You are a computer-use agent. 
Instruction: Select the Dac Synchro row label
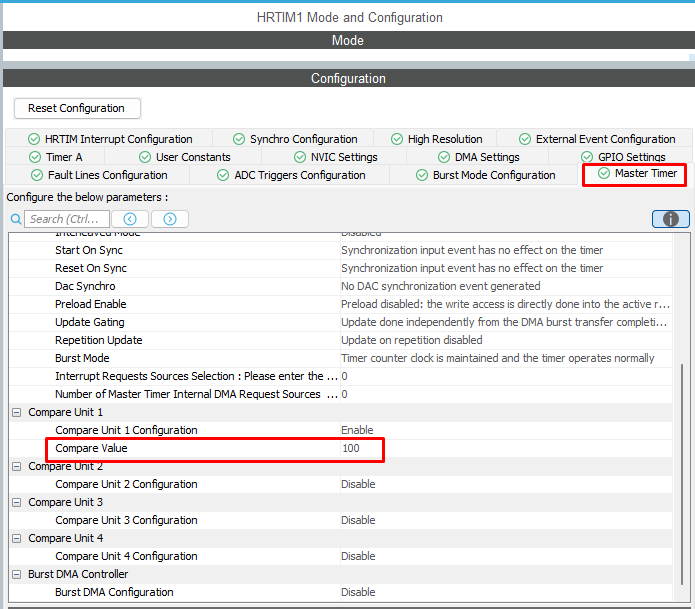click(x=85, y=286)
